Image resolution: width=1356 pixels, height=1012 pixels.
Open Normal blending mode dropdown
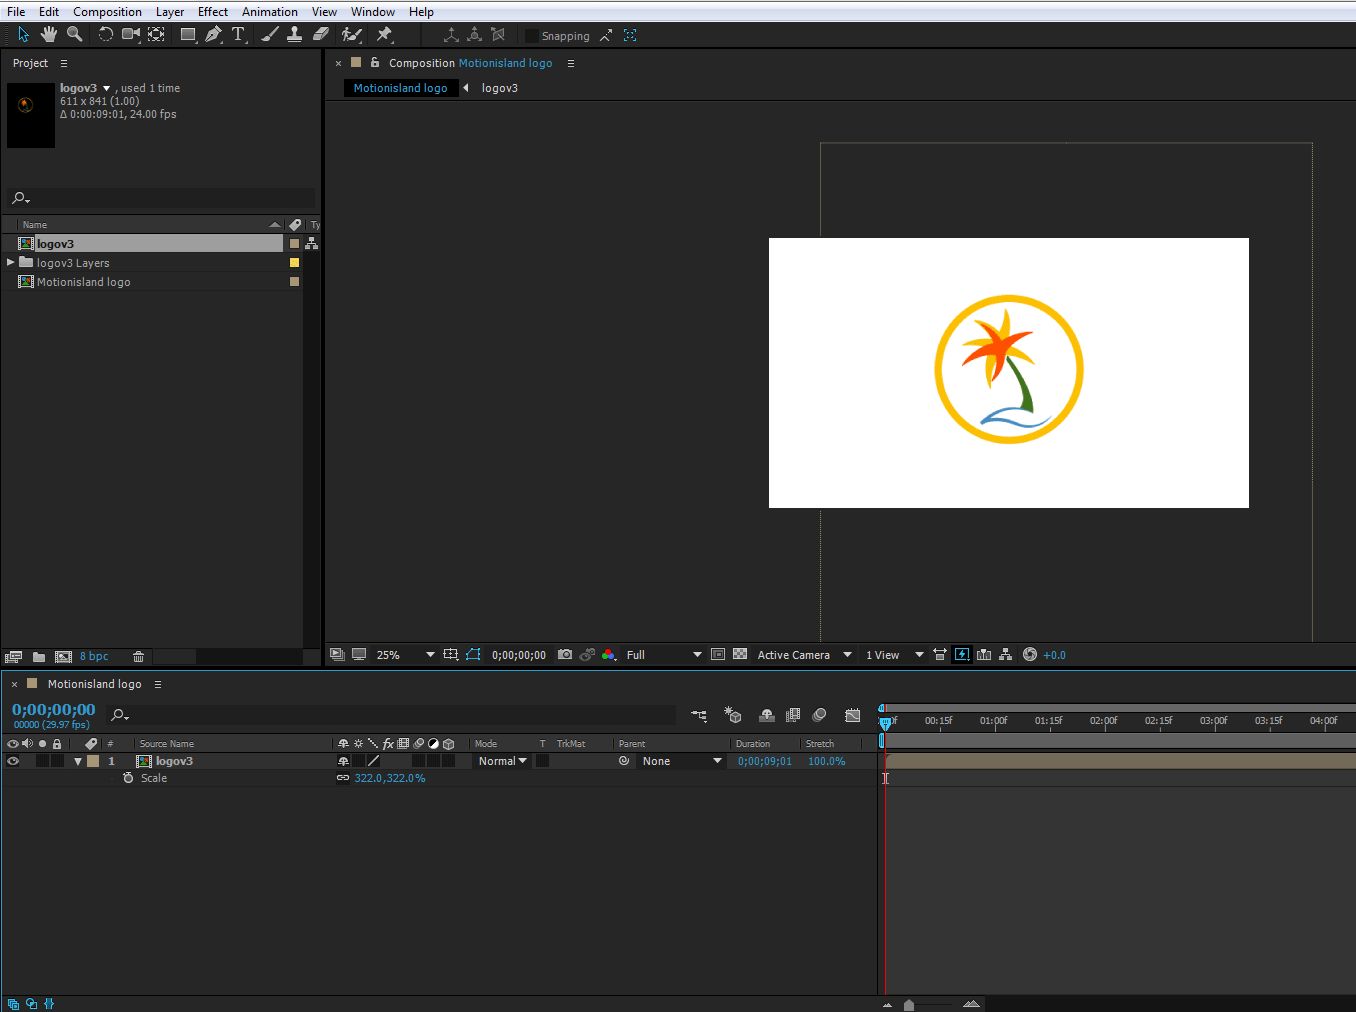[x=502, y=761]
